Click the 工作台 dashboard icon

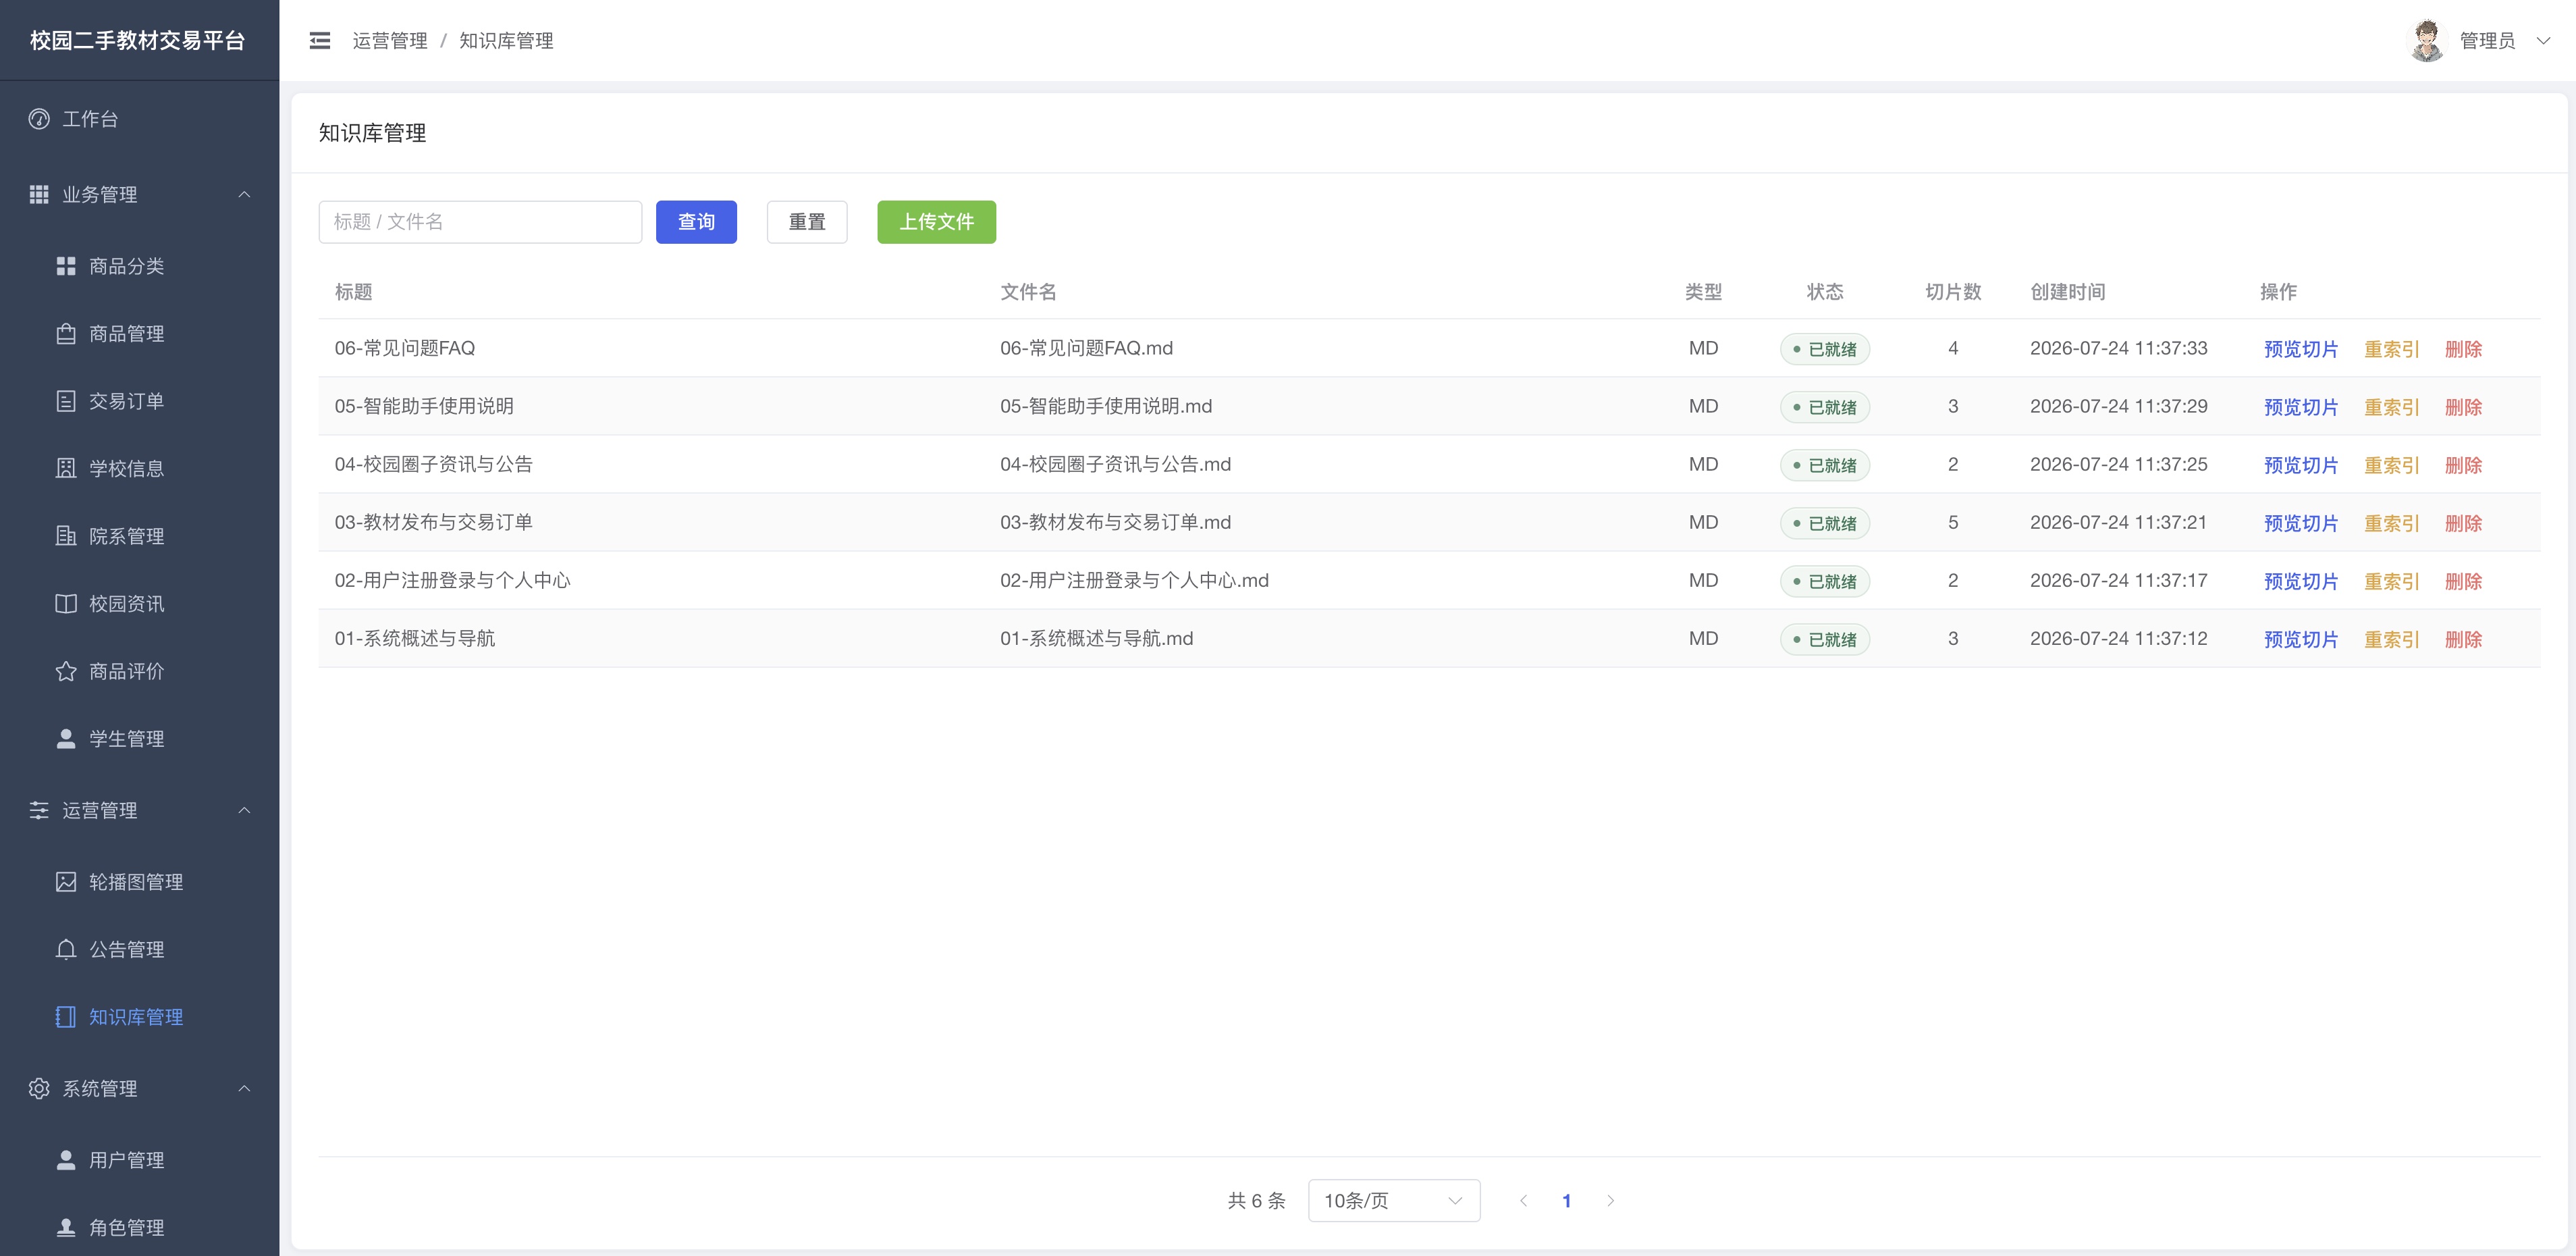tap(39, 119)
